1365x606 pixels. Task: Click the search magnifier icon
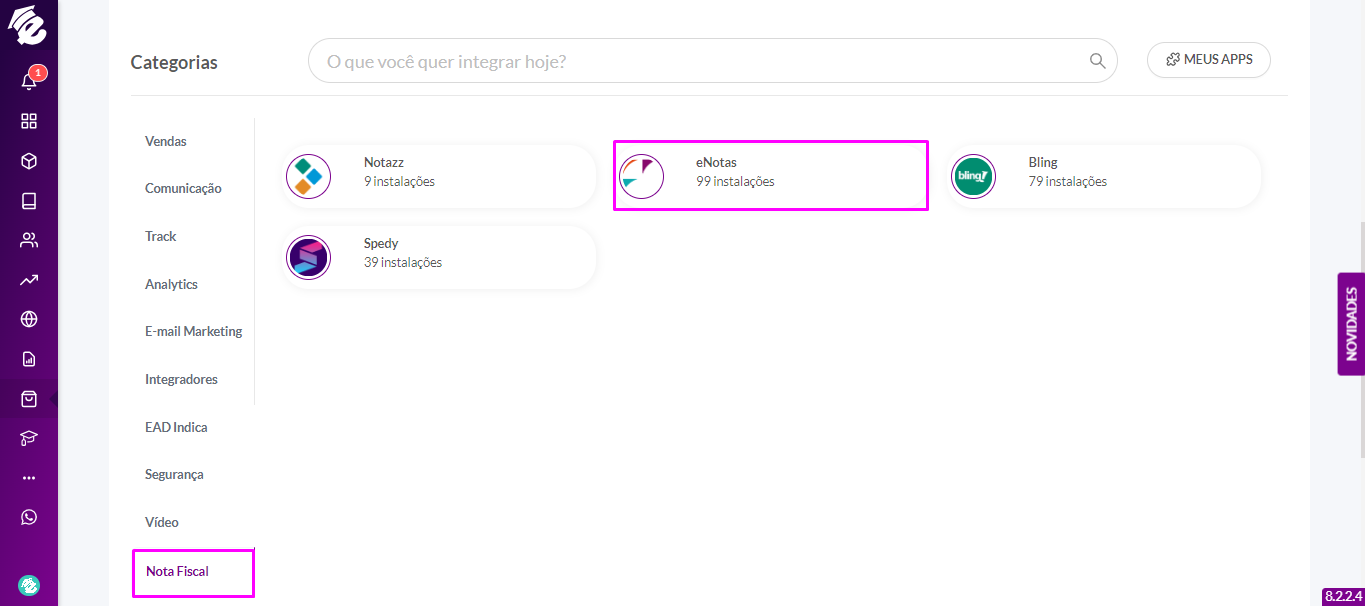[1097, 61]
